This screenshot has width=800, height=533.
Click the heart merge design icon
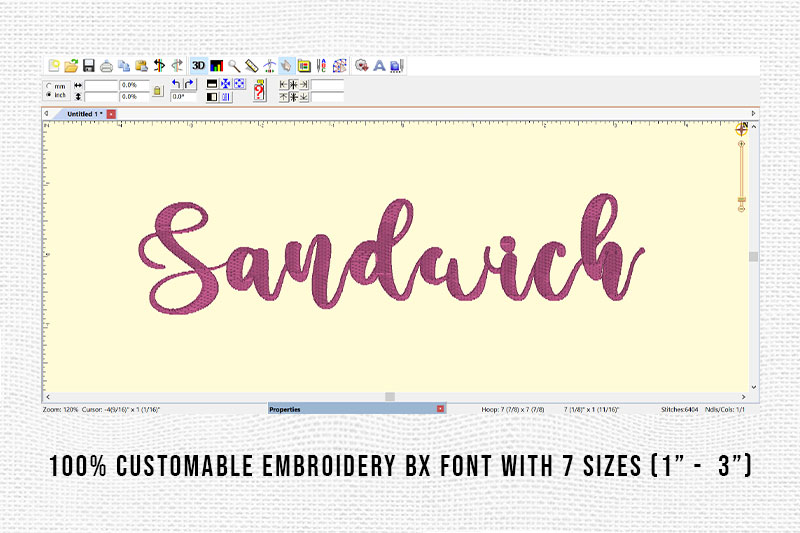361,65
